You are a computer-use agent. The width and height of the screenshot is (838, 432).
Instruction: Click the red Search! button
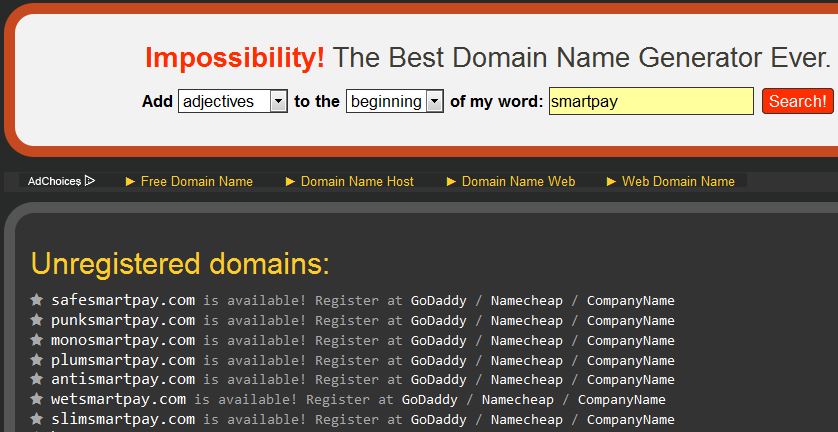click(x=797, y=101)
